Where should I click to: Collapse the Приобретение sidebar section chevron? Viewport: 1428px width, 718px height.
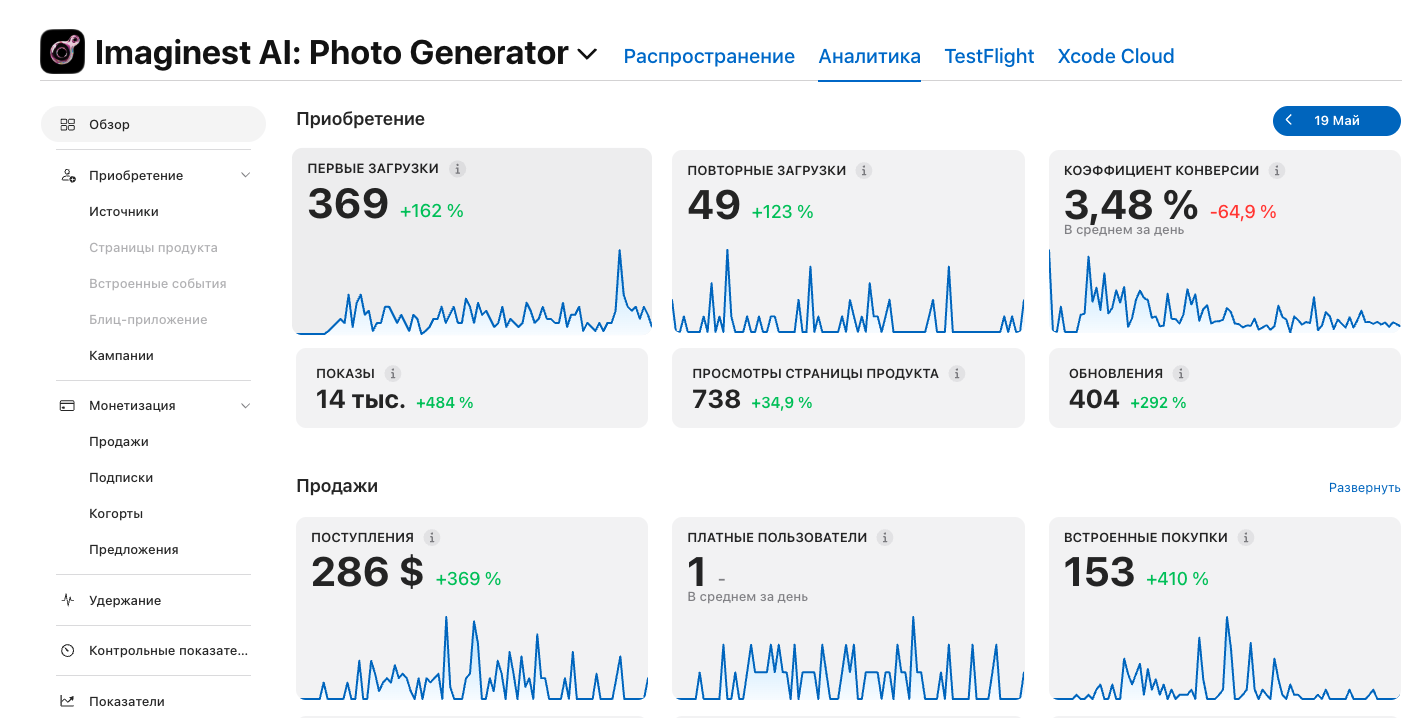246,176
